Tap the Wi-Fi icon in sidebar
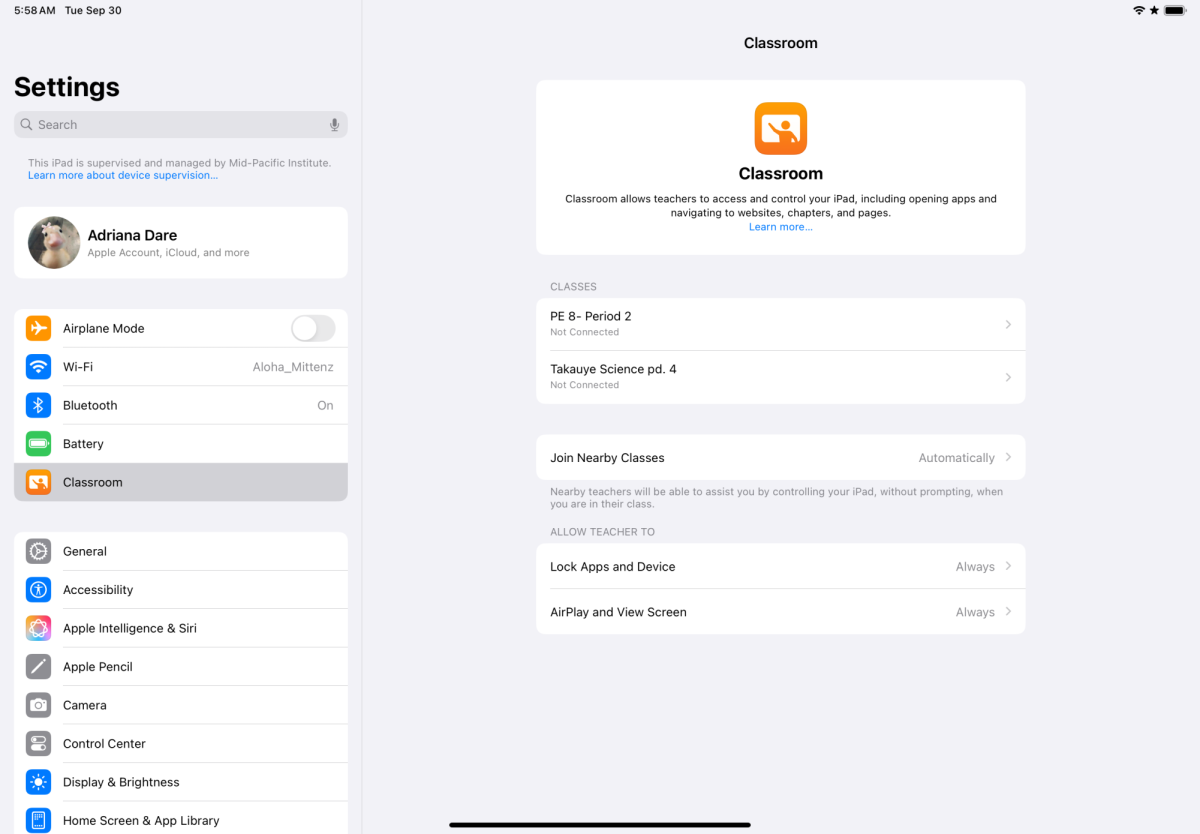The height and width of the screenshot is (834, 1200). [38, 367]
